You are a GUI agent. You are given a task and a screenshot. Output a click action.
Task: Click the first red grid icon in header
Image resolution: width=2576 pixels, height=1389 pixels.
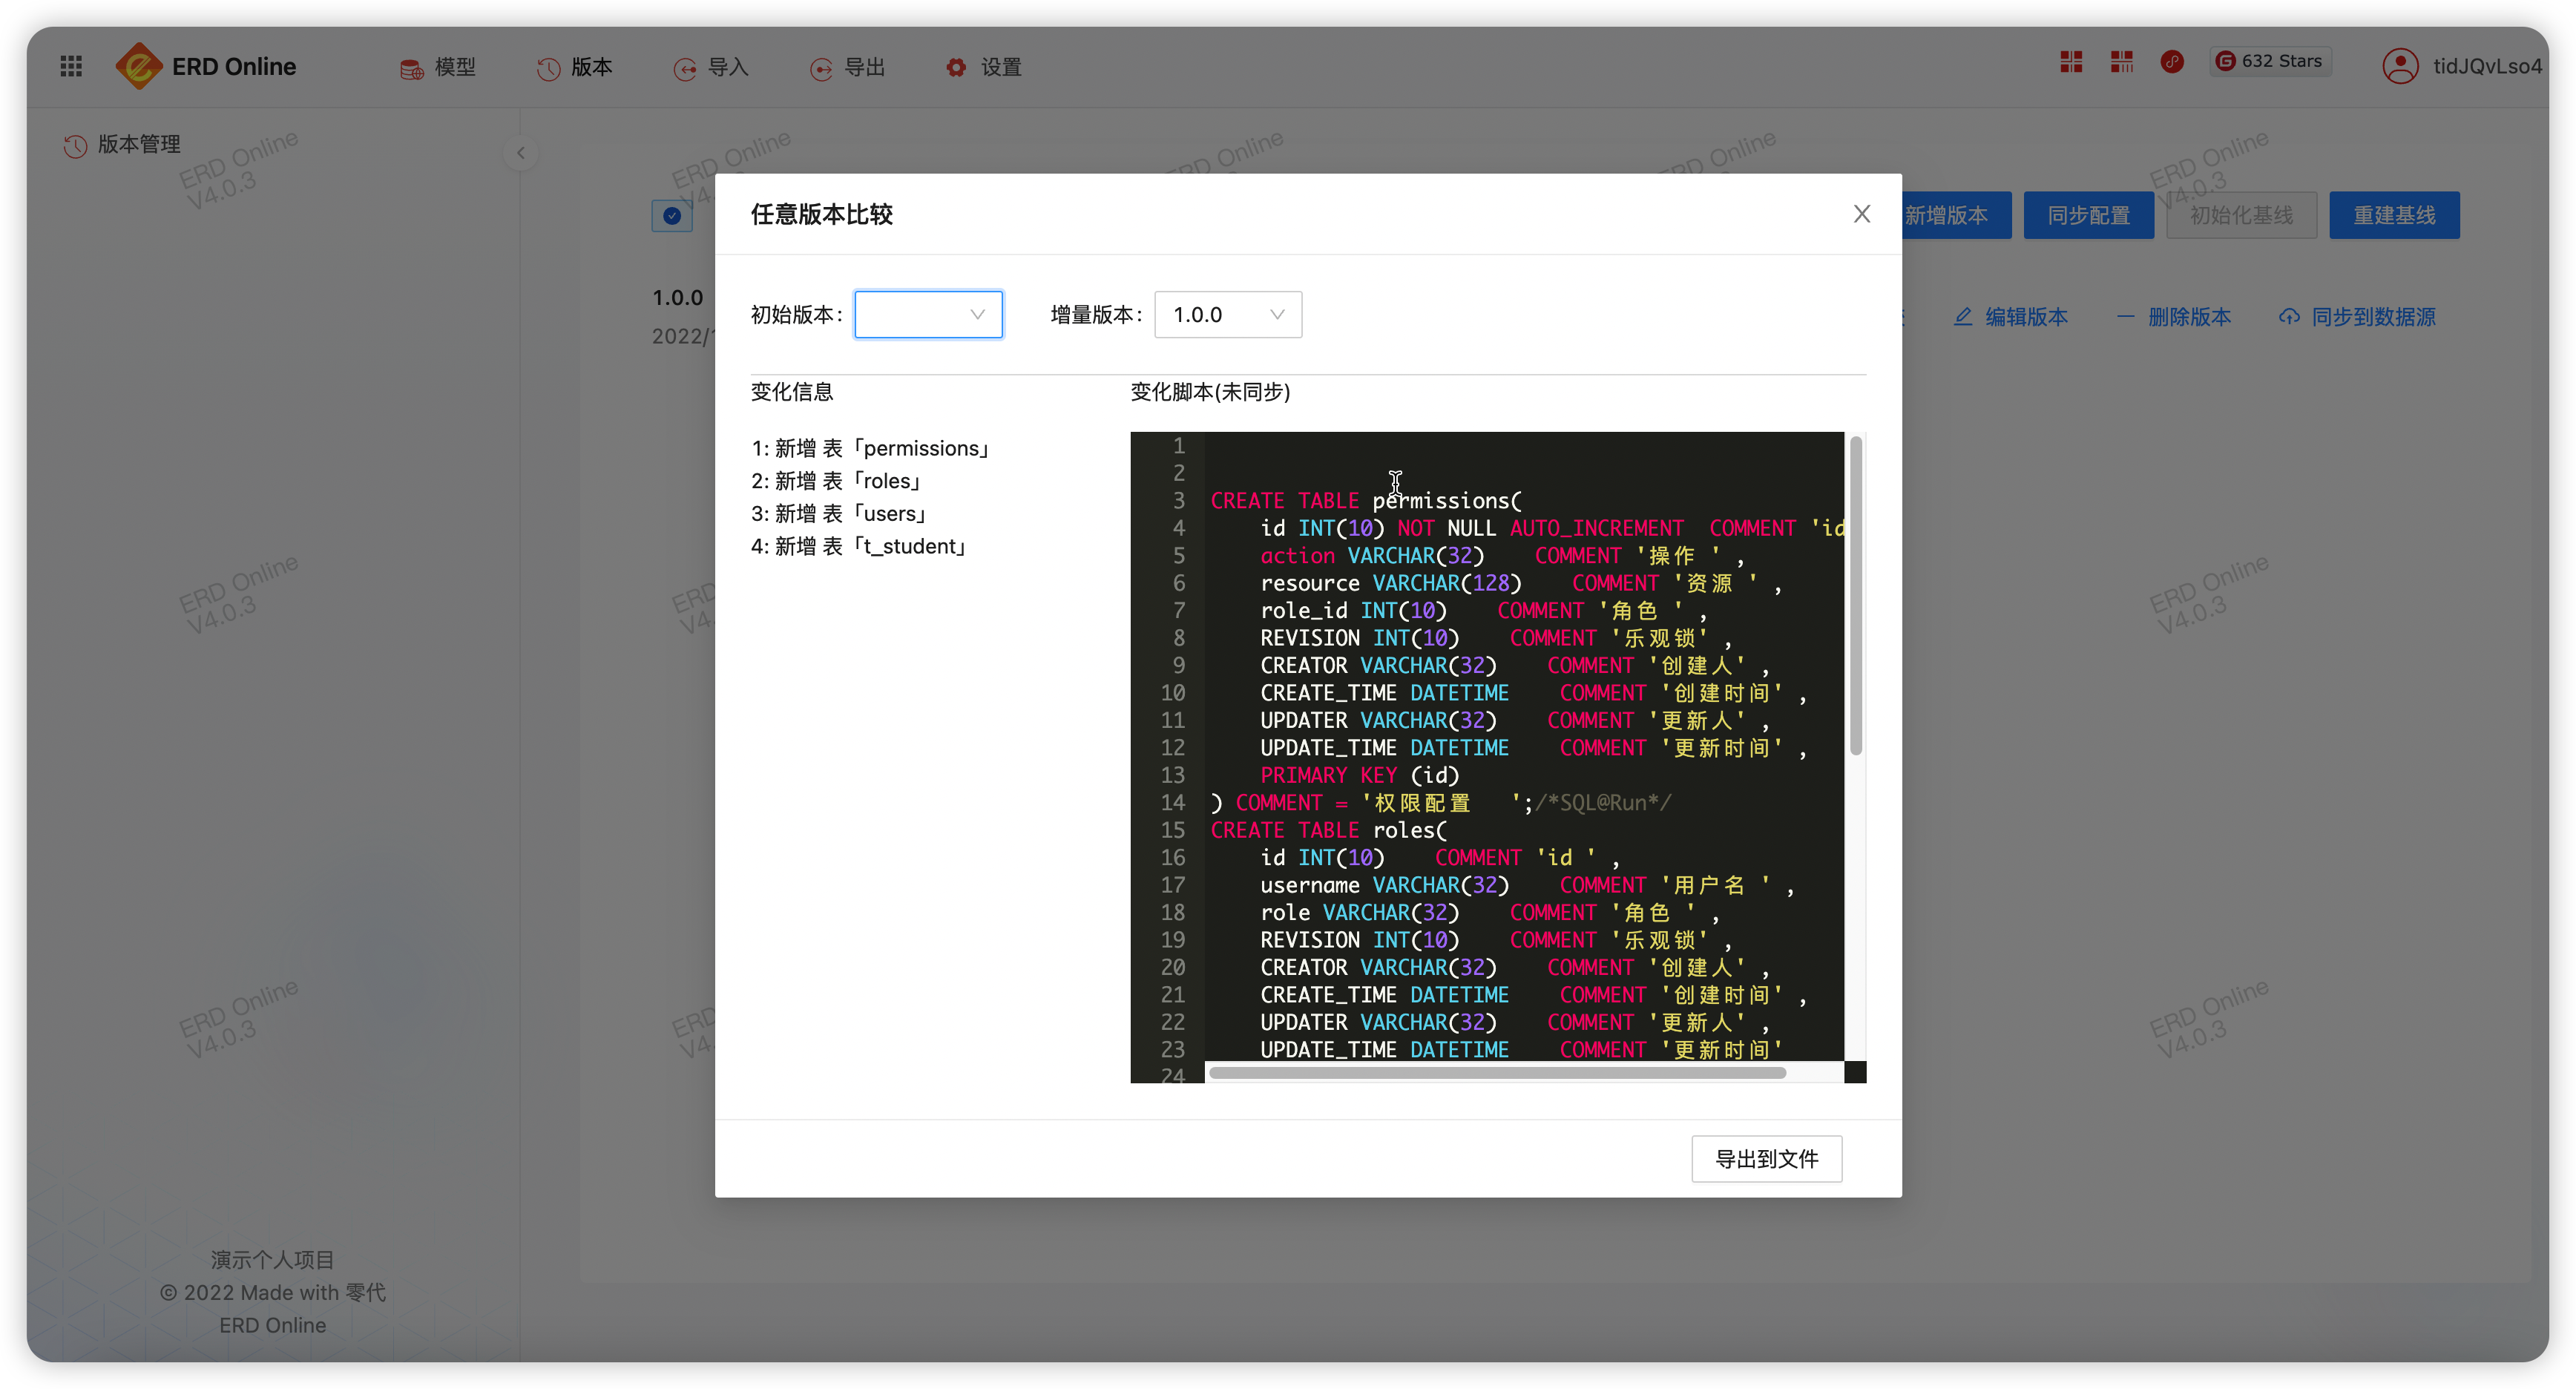pos(2071,62)
